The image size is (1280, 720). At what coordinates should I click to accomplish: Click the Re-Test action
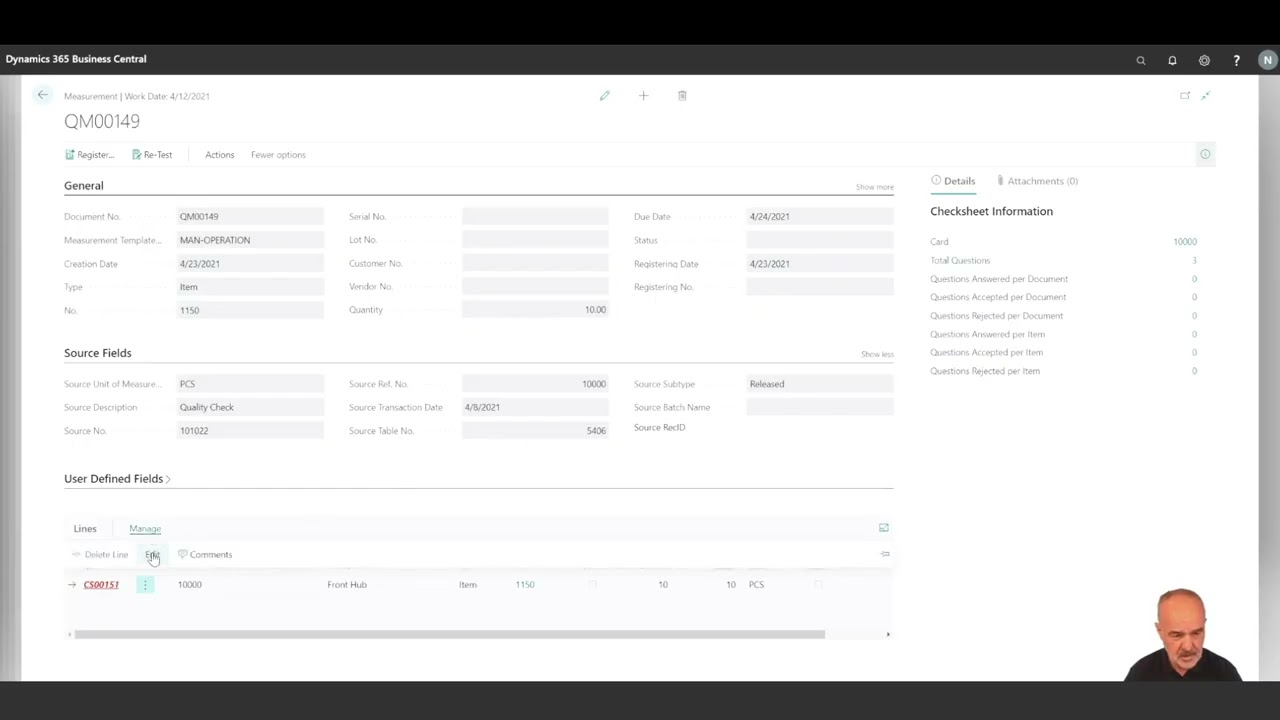tap(152, 155)
